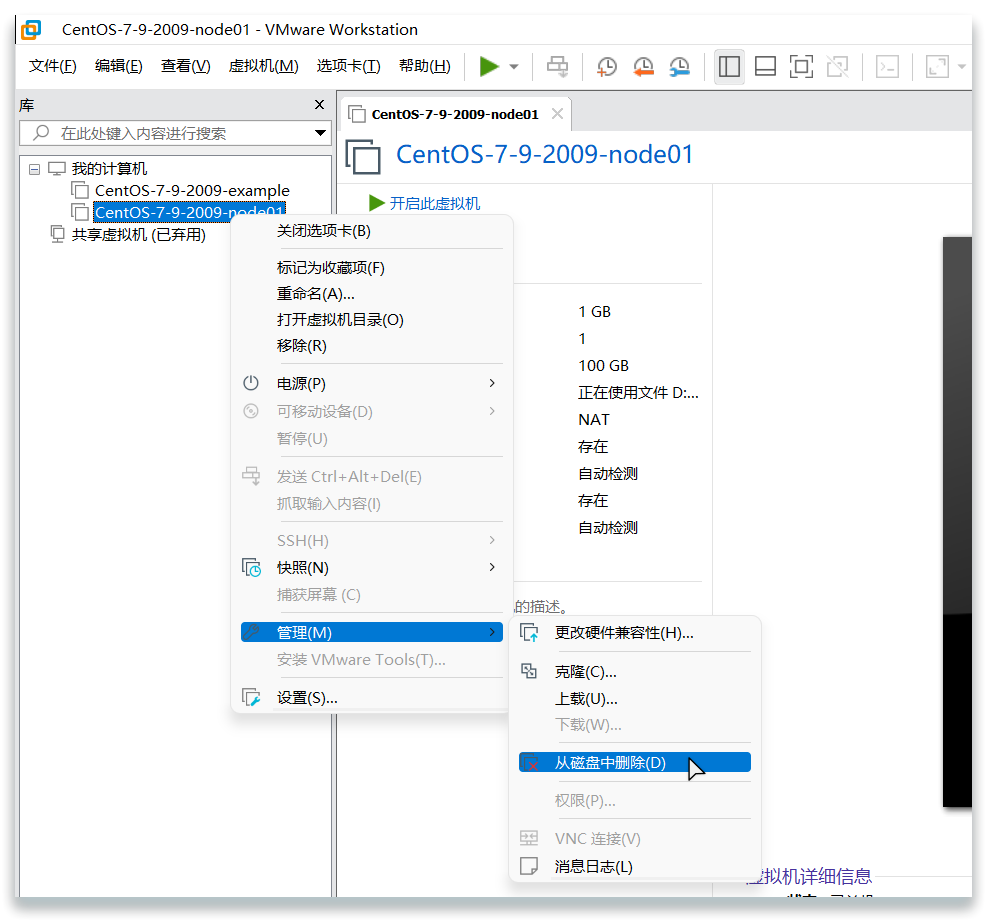Open the power options dropdown arrow in toolbar

pos(514,66)
